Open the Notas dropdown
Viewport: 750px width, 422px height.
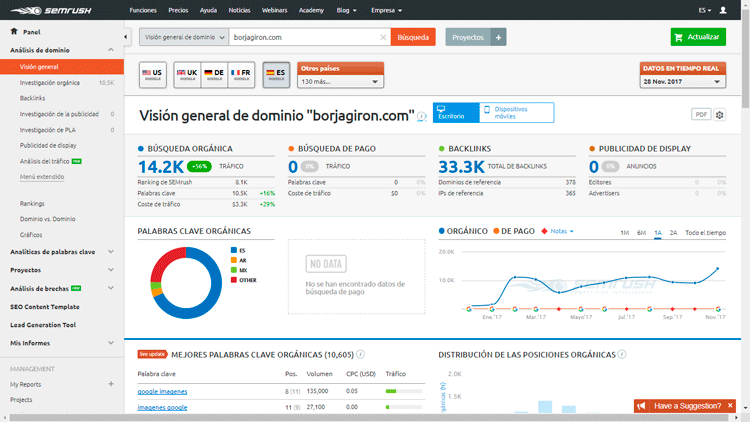pos(562,231)
